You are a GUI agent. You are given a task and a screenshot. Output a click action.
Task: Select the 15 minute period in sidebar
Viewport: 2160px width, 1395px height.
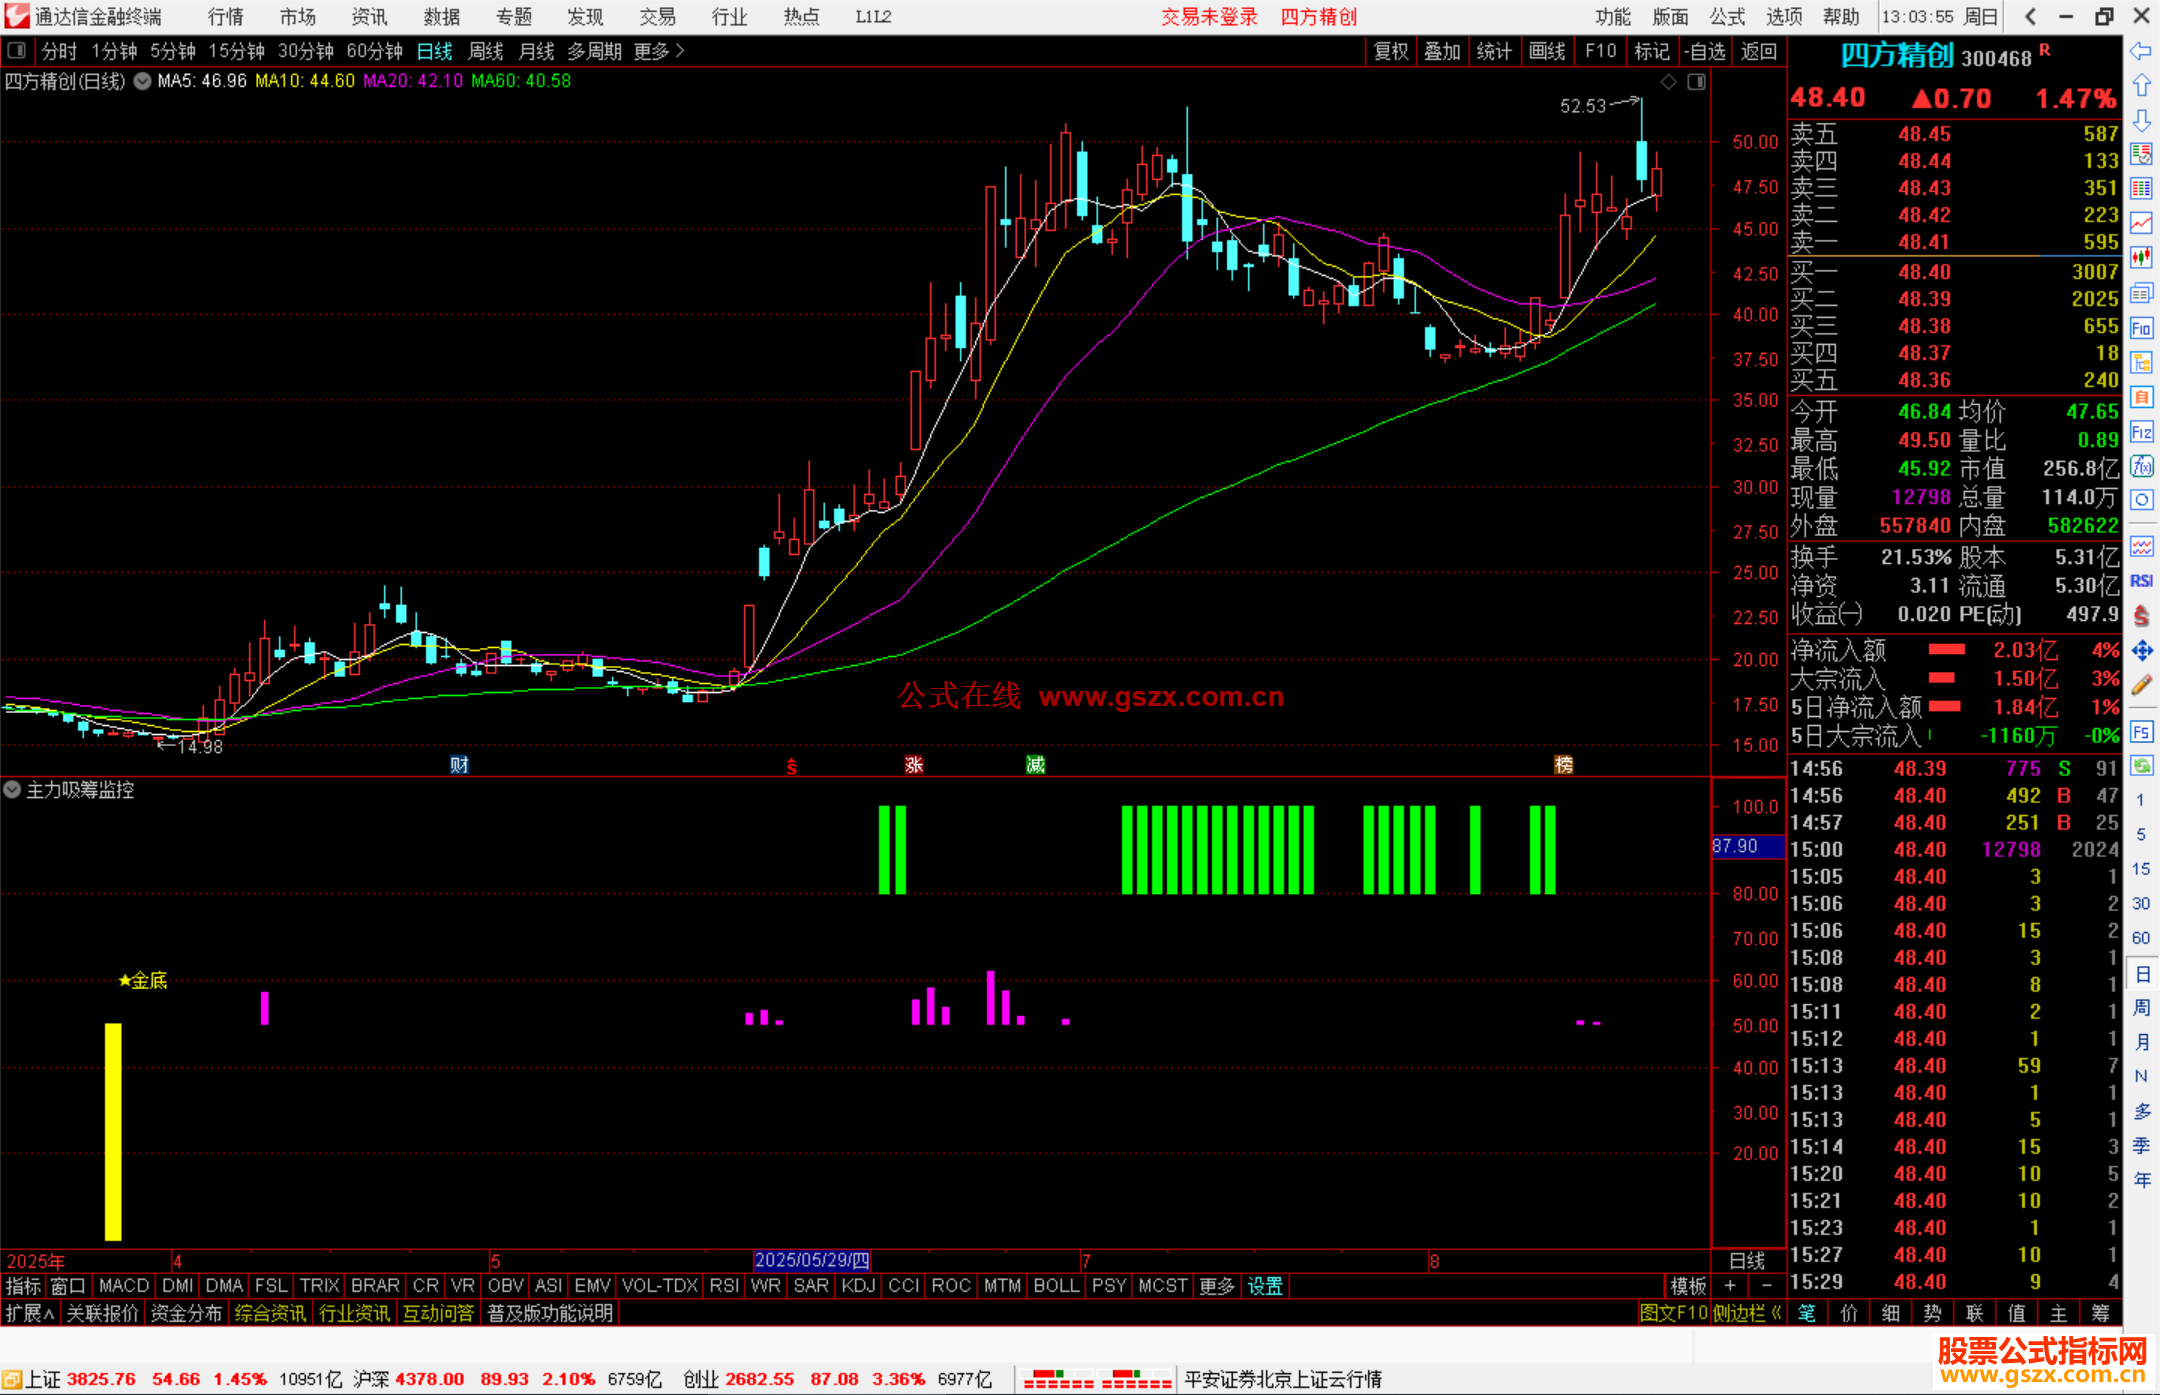[x=2141, y=869]
